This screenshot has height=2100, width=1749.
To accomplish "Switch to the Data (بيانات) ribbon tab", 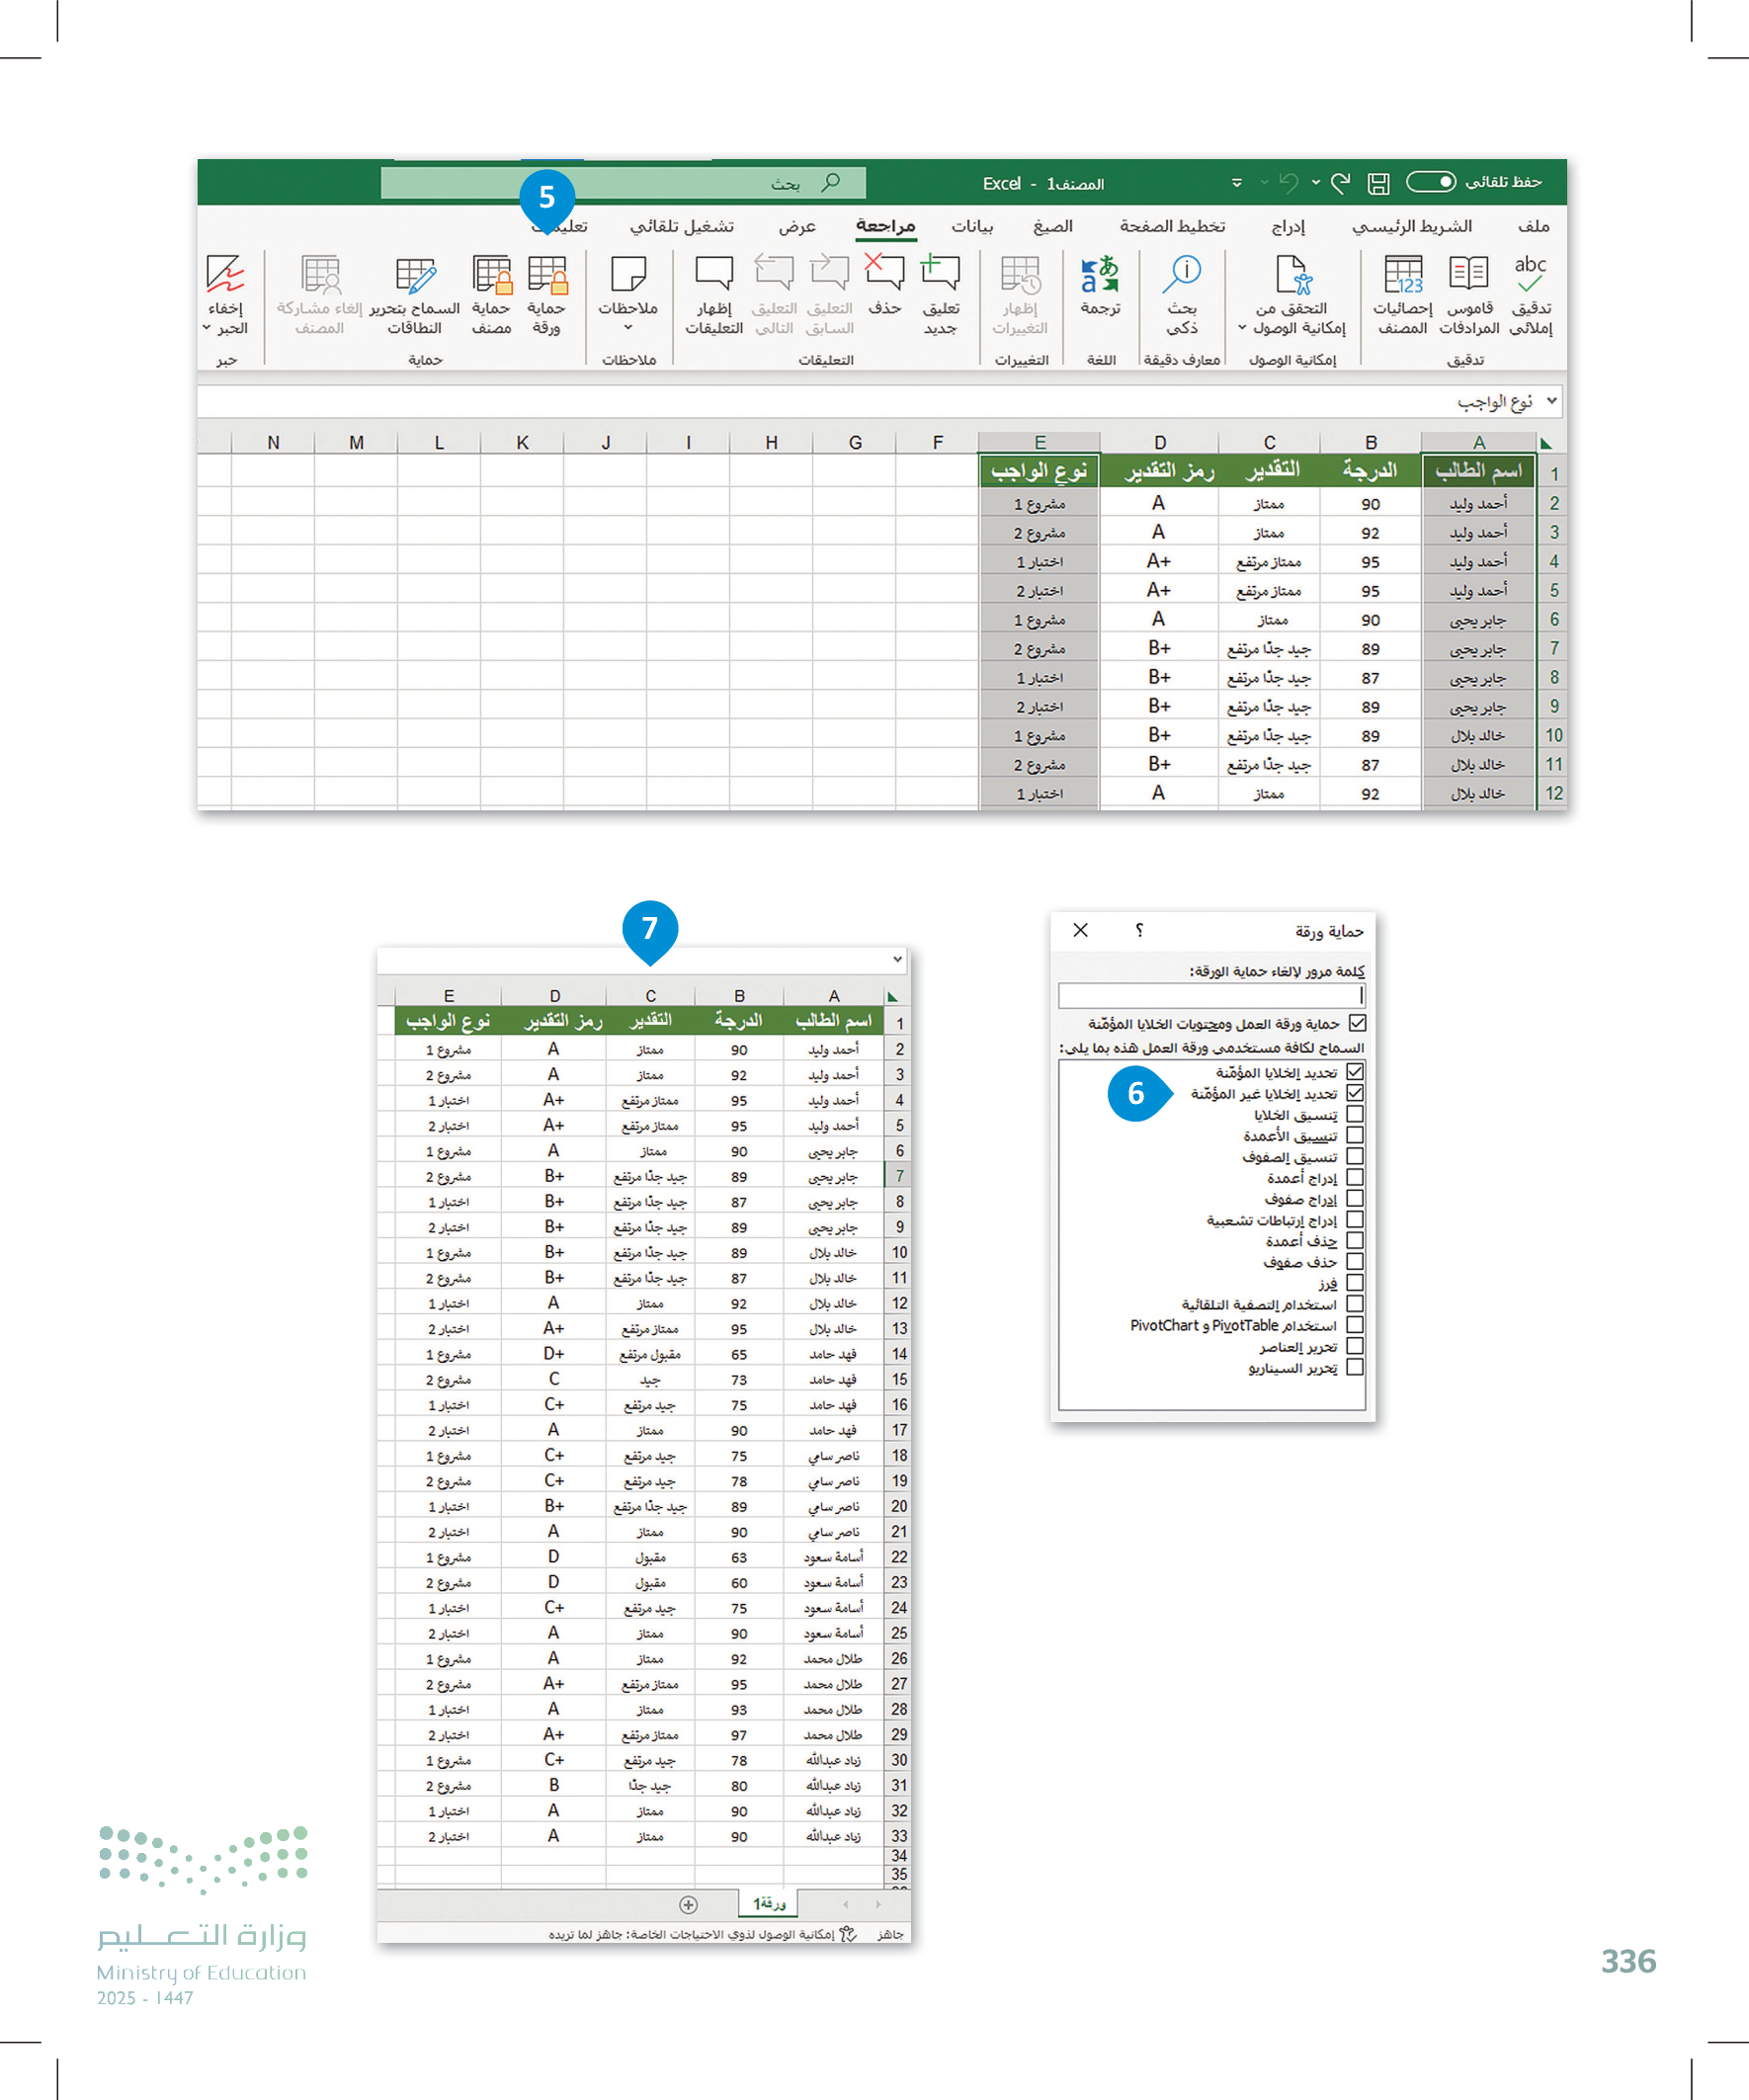I will 971,227.
